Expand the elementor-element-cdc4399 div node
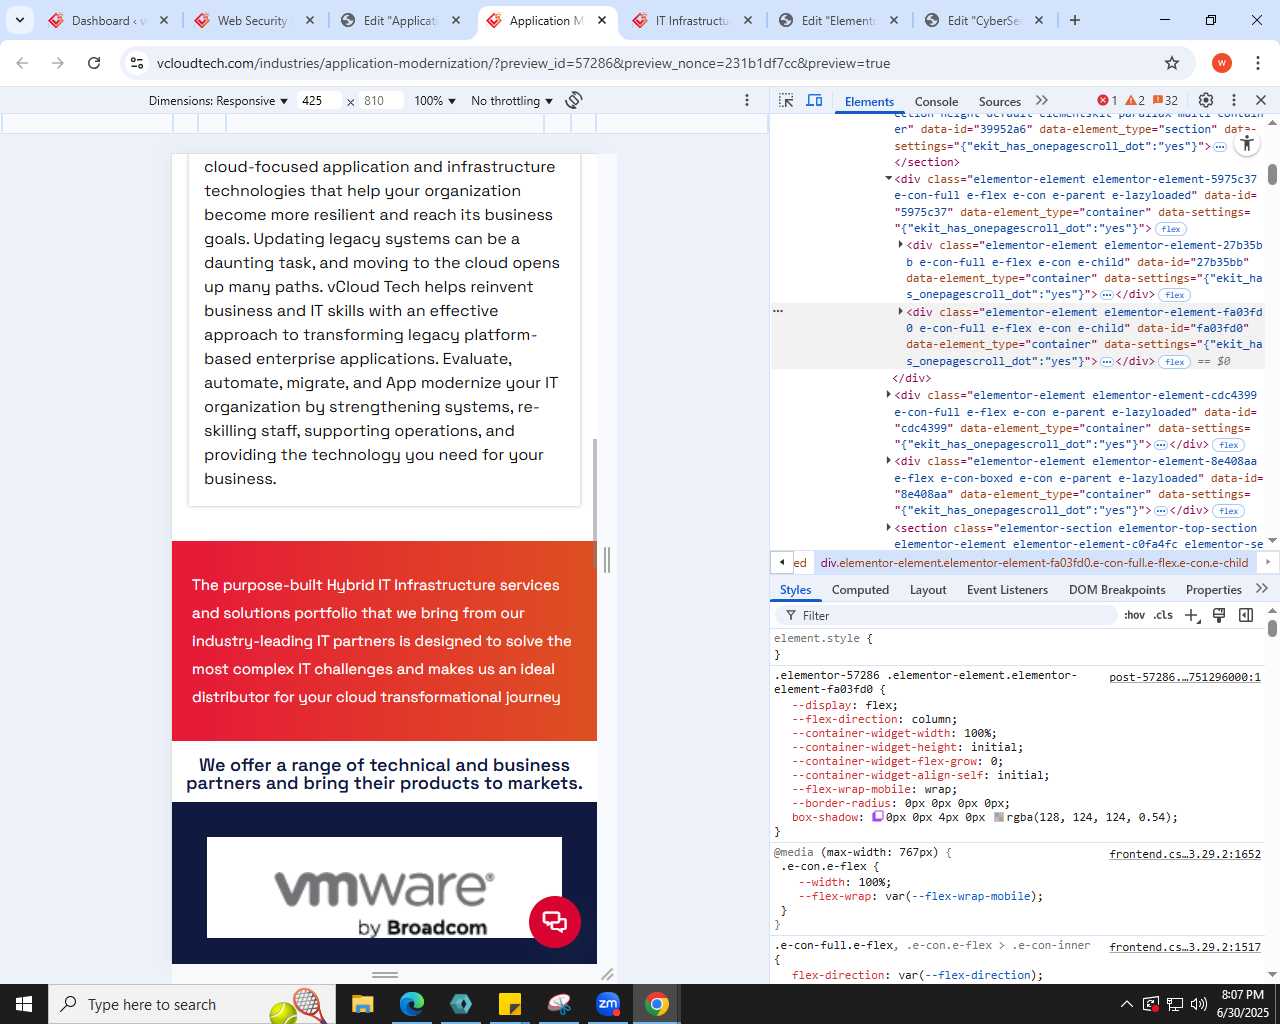This screenshot has width=1280, height=1024. coord(888,395)
